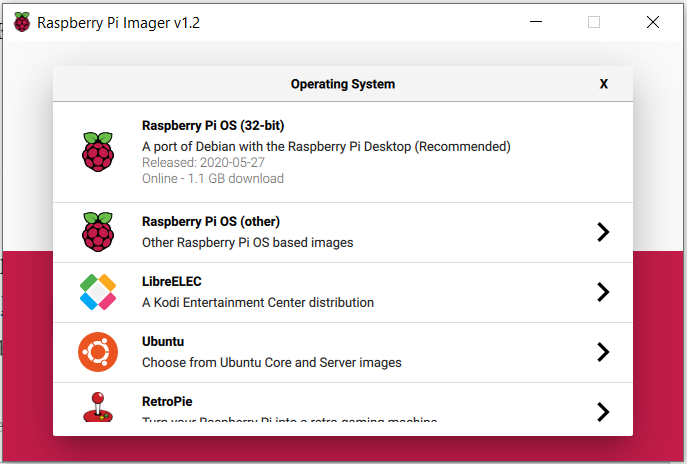Open the LibreELEC entry title
Screen dimensions: 687x464
tap(172, 281)
